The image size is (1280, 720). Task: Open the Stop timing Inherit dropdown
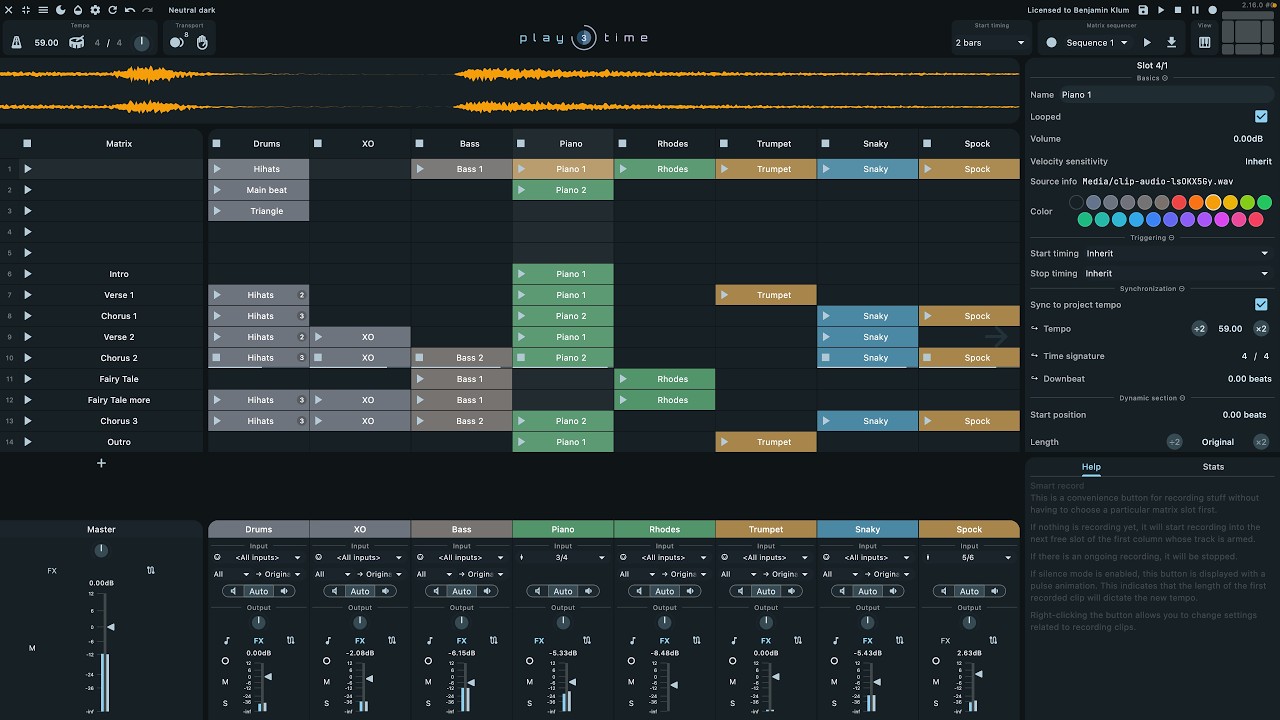click(1177, 274)
